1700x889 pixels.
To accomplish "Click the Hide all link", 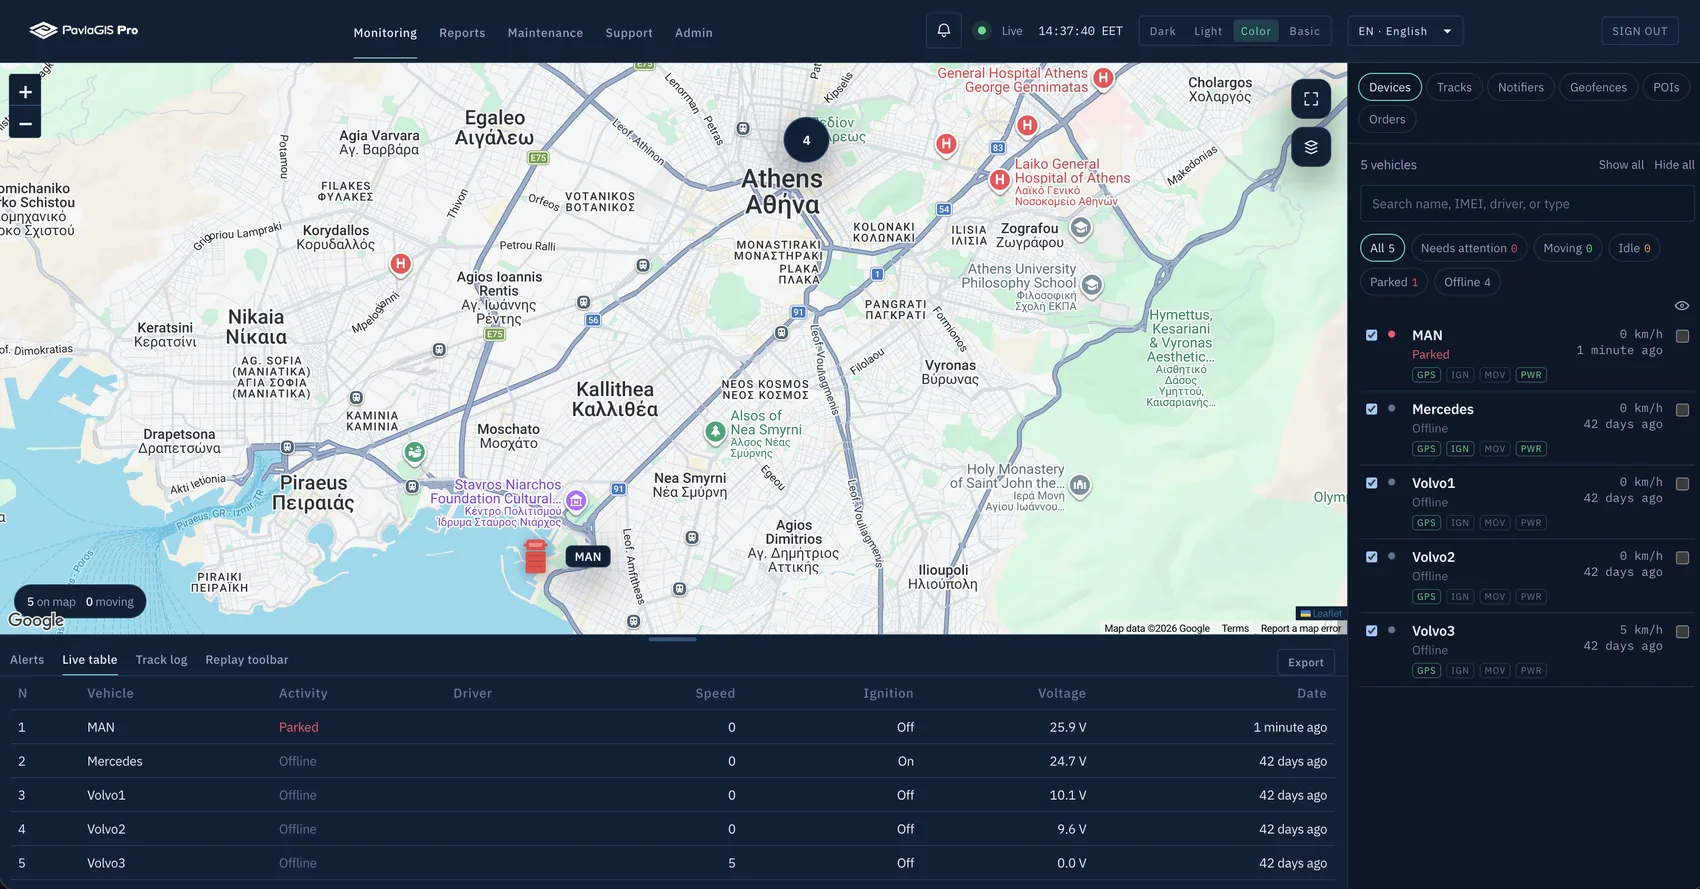I will click(x=1674, y=165).
